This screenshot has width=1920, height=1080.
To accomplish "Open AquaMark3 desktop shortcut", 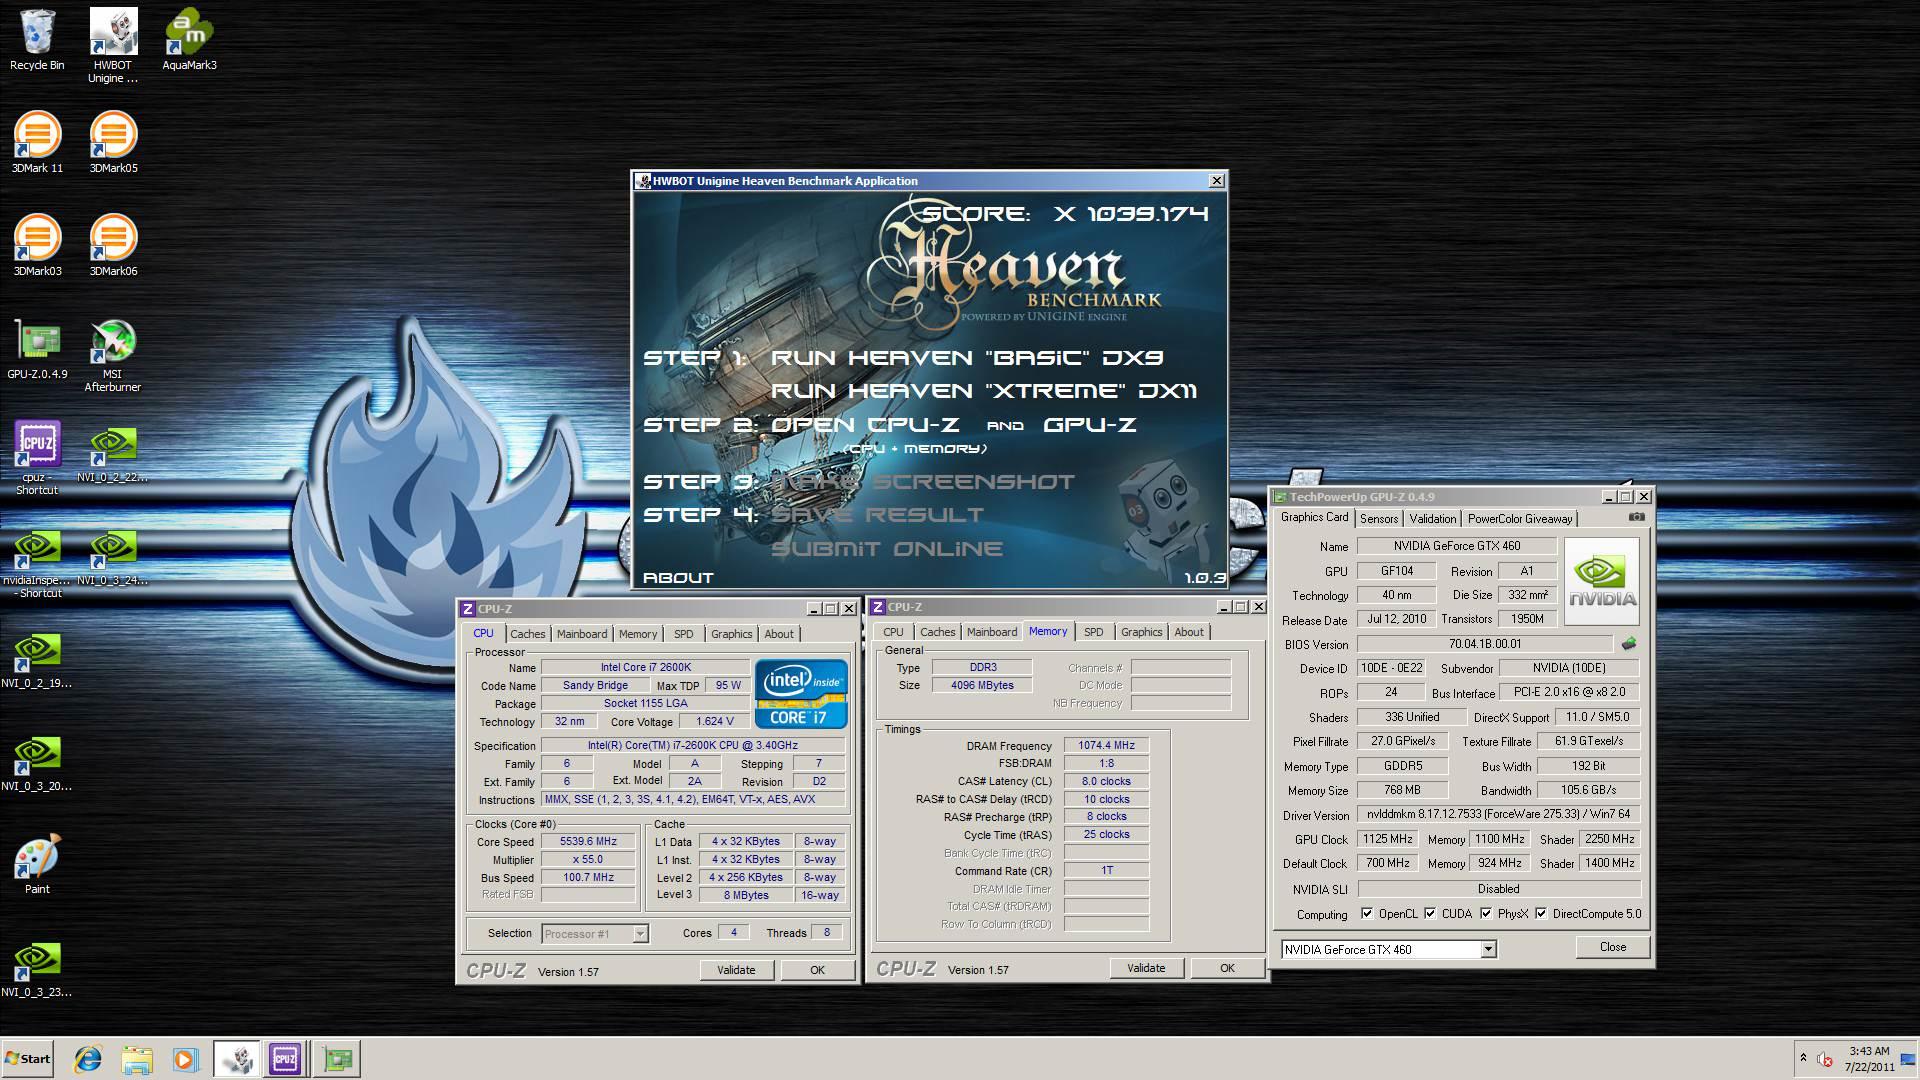I will click(189, 40).
